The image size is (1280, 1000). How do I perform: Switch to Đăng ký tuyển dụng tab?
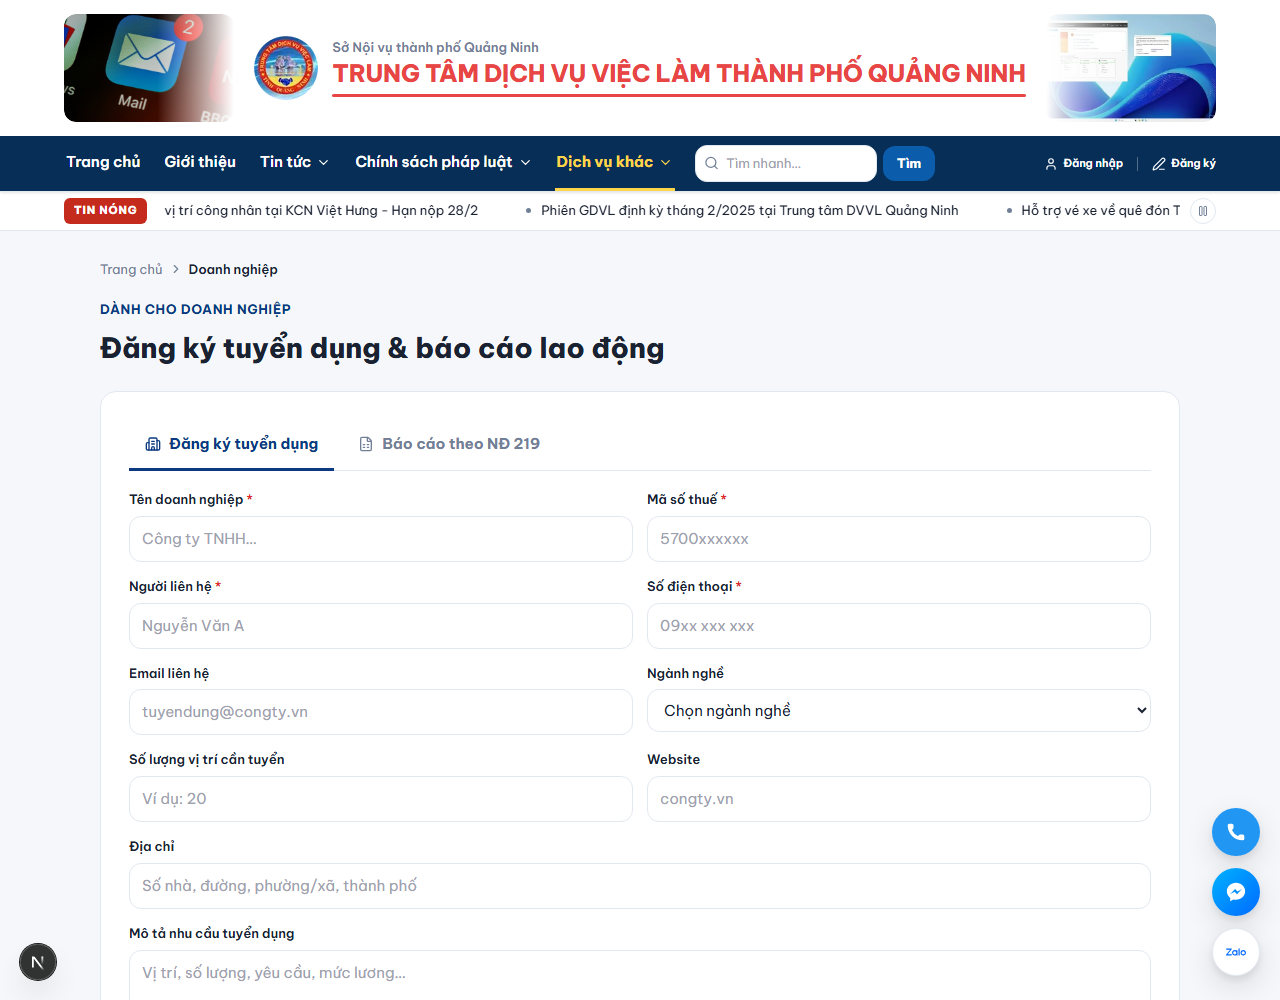pos(232,444)
